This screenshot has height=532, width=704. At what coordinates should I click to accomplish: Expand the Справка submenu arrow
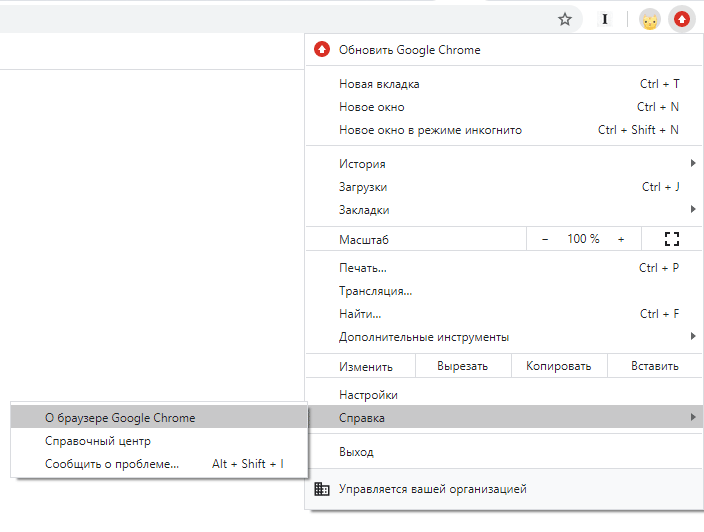click(x=693, y=418)
